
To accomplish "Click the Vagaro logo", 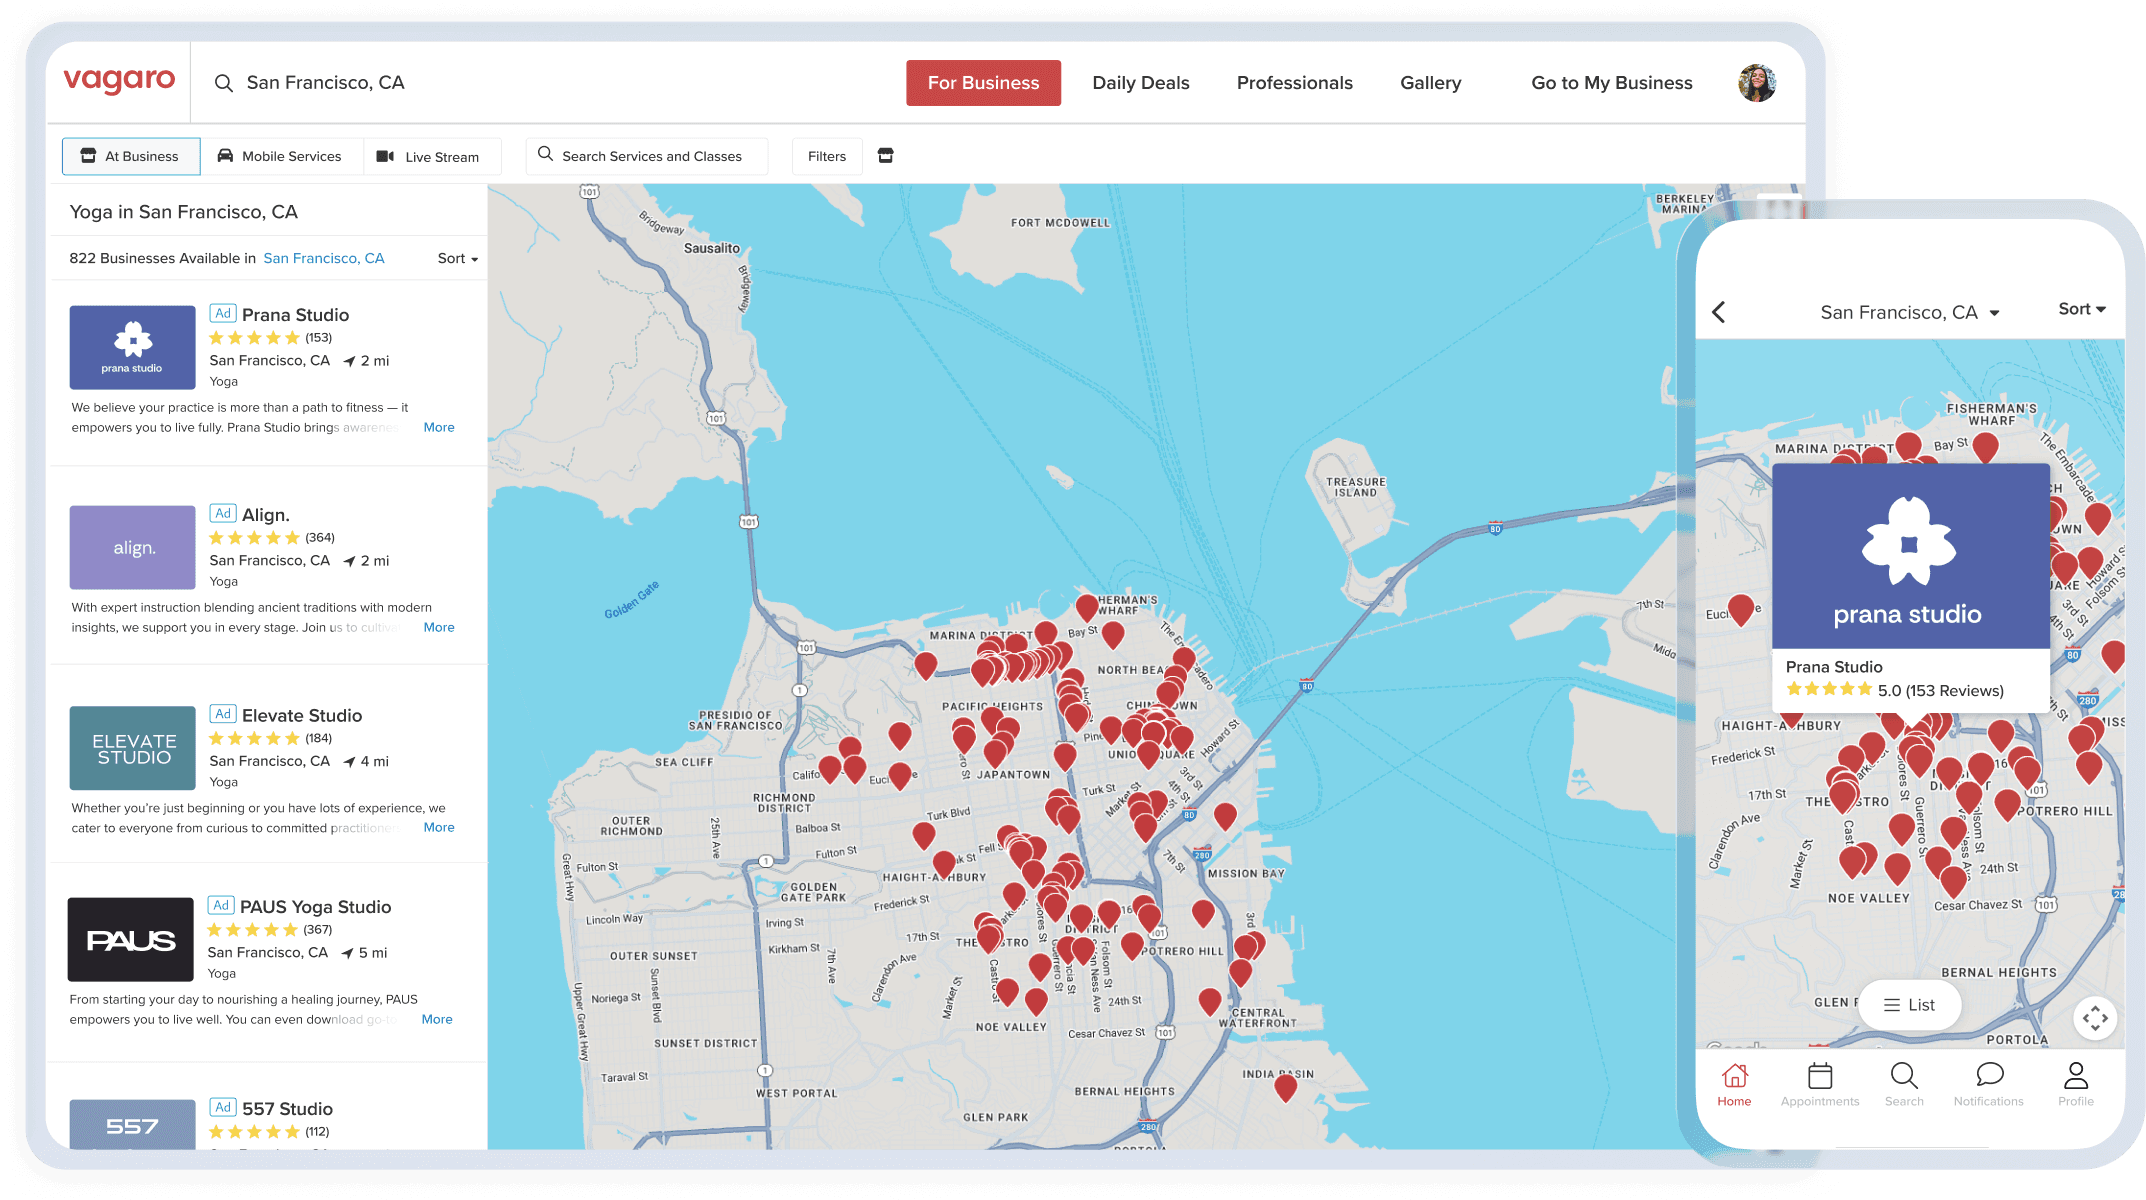I will coord(119,81).
